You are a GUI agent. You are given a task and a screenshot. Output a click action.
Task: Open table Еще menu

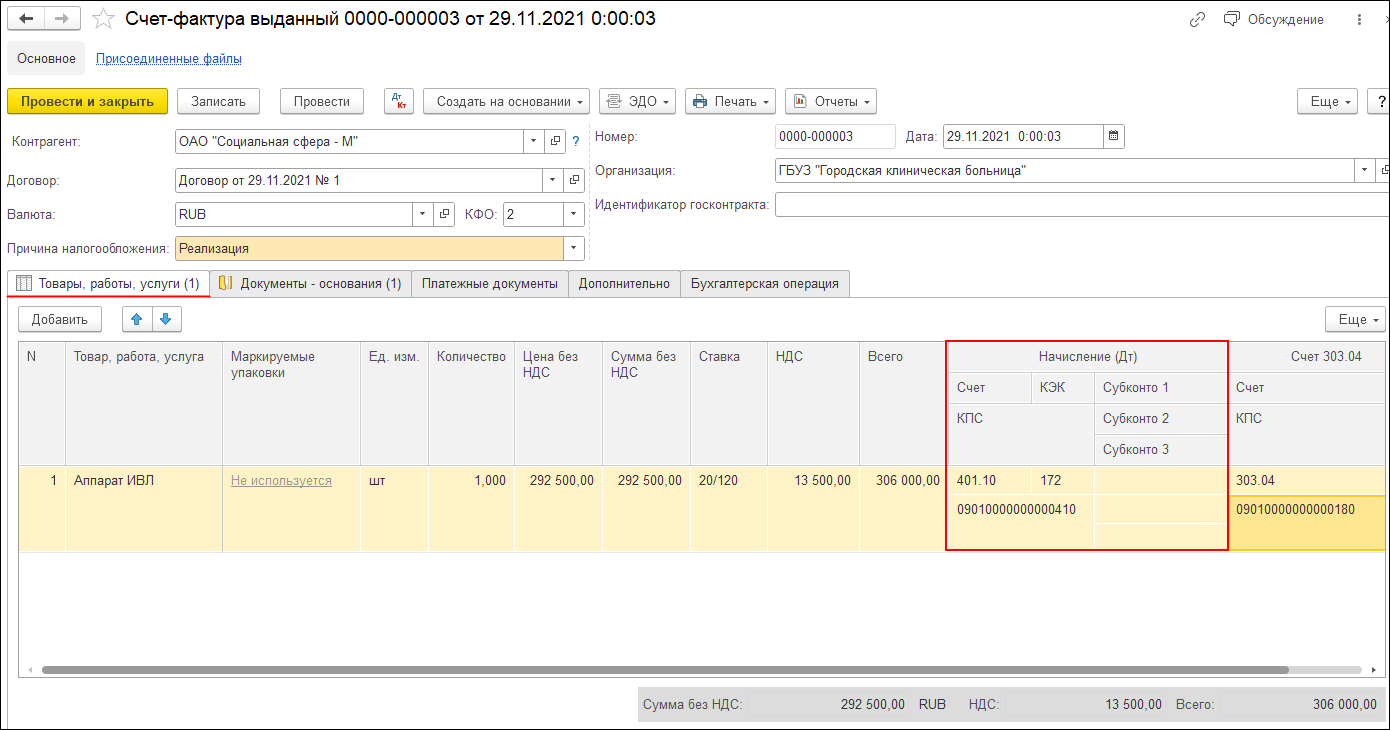(x=1355, y=319)
